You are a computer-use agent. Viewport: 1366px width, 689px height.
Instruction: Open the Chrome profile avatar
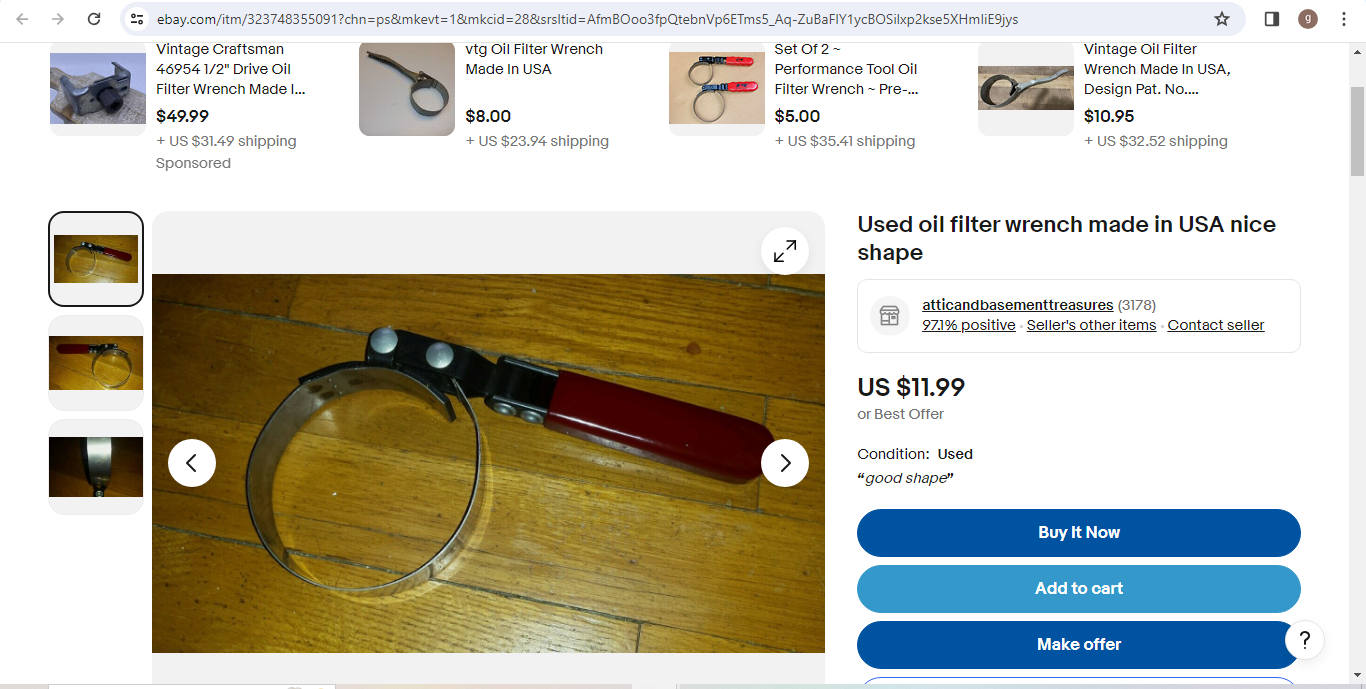1308,19
